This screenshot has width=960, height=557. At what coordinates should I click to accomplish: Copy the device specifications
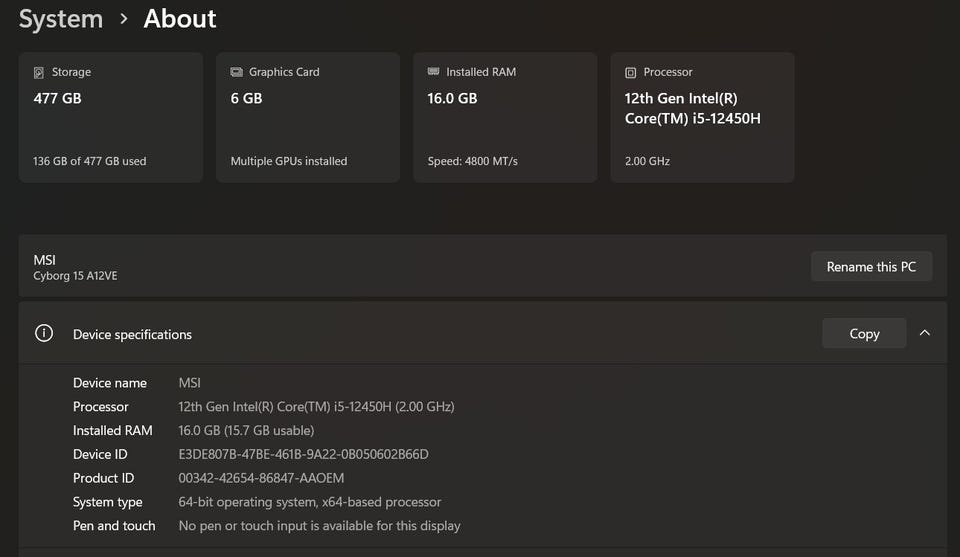(x=864, y=334)
